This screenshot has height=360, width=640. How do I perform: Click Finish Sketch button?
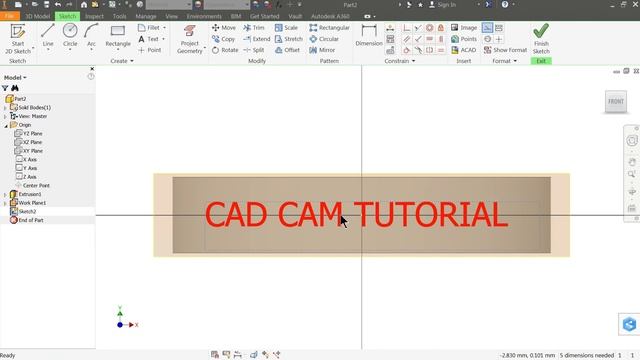541,39
